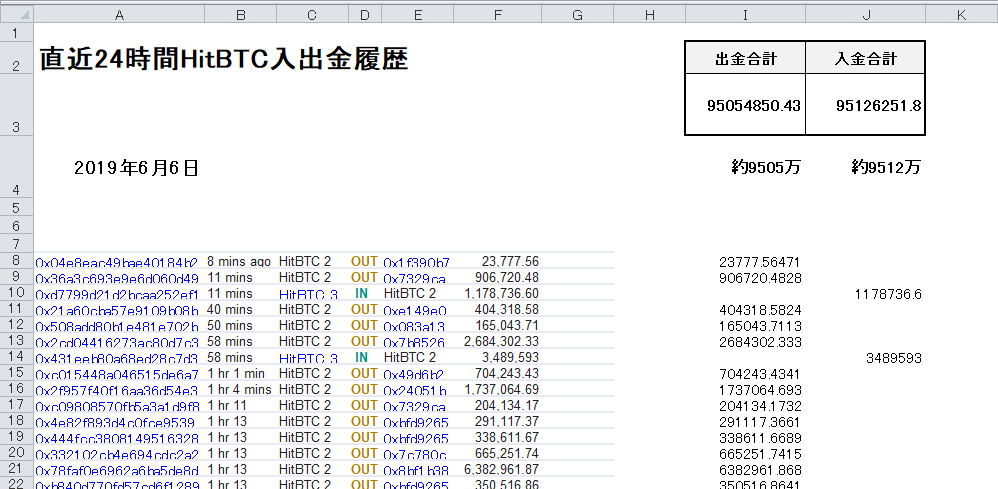The width and height of the screenshot is (998, 489).
Task: Select column J header
Action: click(x=866, y=15)
